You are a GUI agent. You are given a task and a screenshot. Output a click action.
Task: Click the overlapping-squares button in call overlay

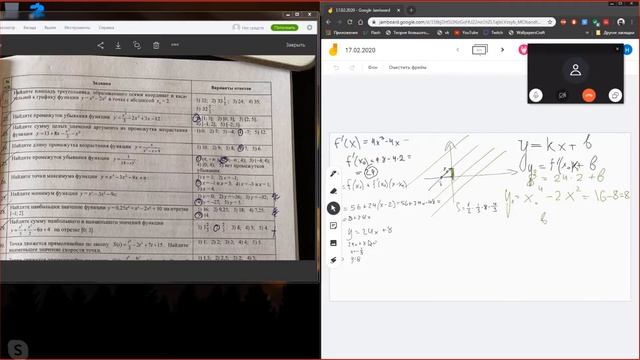pos(615,95)
